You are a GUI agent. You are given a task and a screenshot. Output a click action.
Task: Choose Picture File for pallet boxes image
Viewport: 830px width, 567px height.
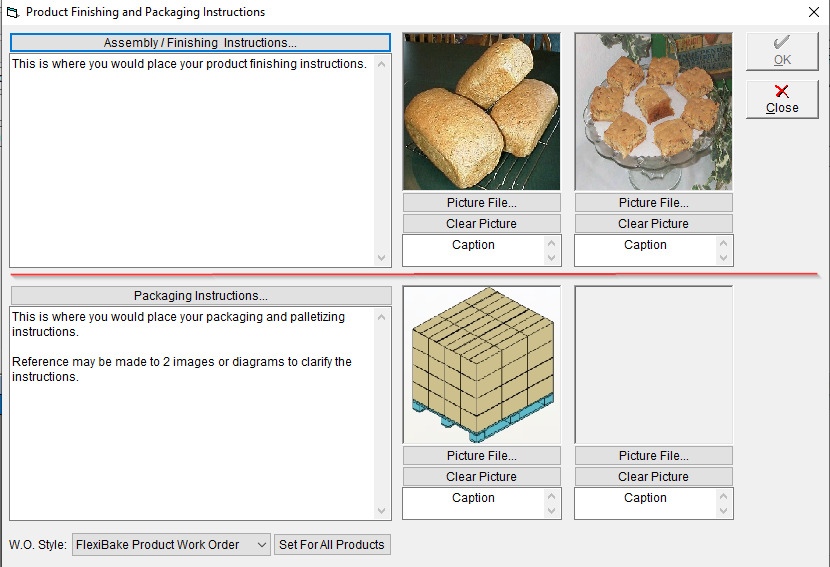pyautogui.click(x=482, y=456)
